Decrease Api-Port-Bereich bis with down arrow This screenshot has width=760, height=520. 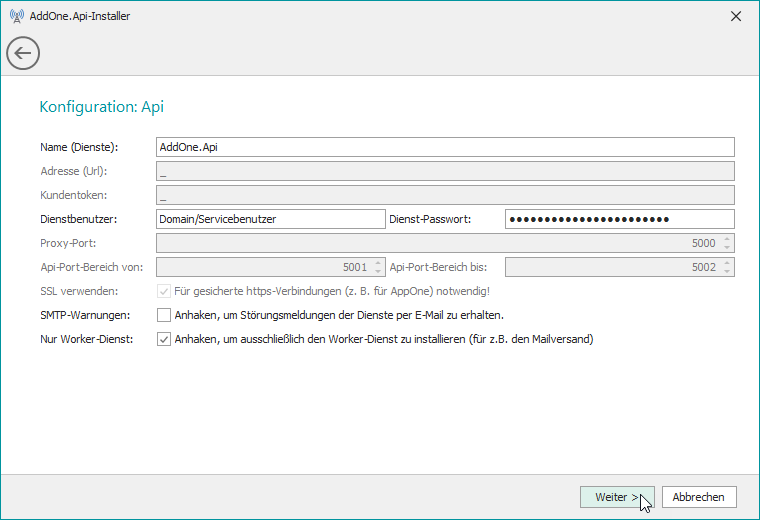click(x=727, y=271)
